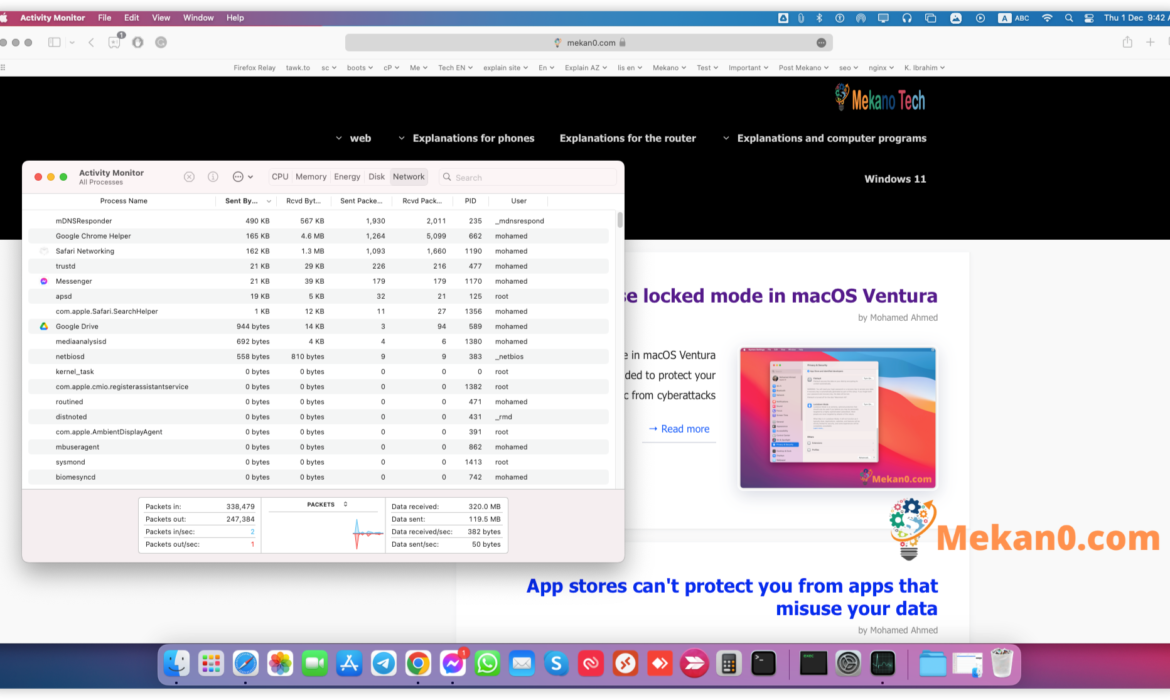The width and height of the screenshot is (1170, 700).
Task: Click the address bar ellipsis button
Action: (822, 43)
